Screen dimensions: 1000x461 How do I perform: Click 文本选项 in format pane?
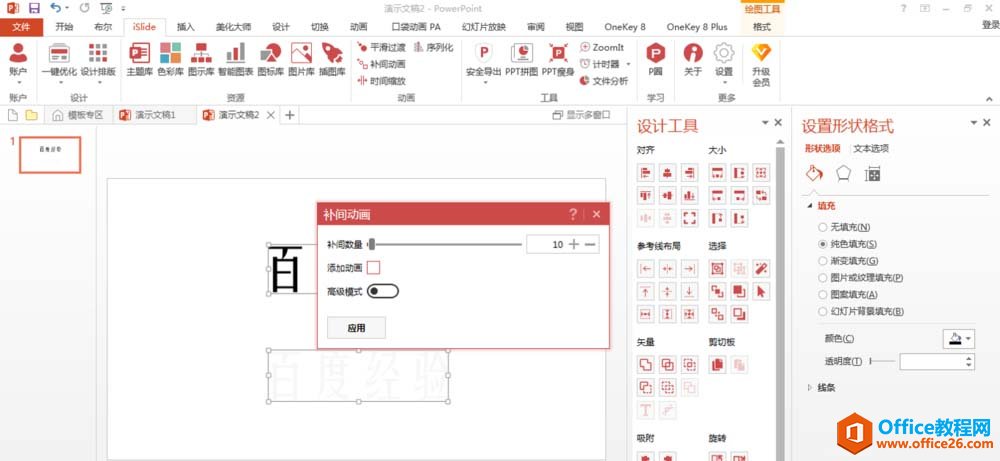[x=871, y=149]
